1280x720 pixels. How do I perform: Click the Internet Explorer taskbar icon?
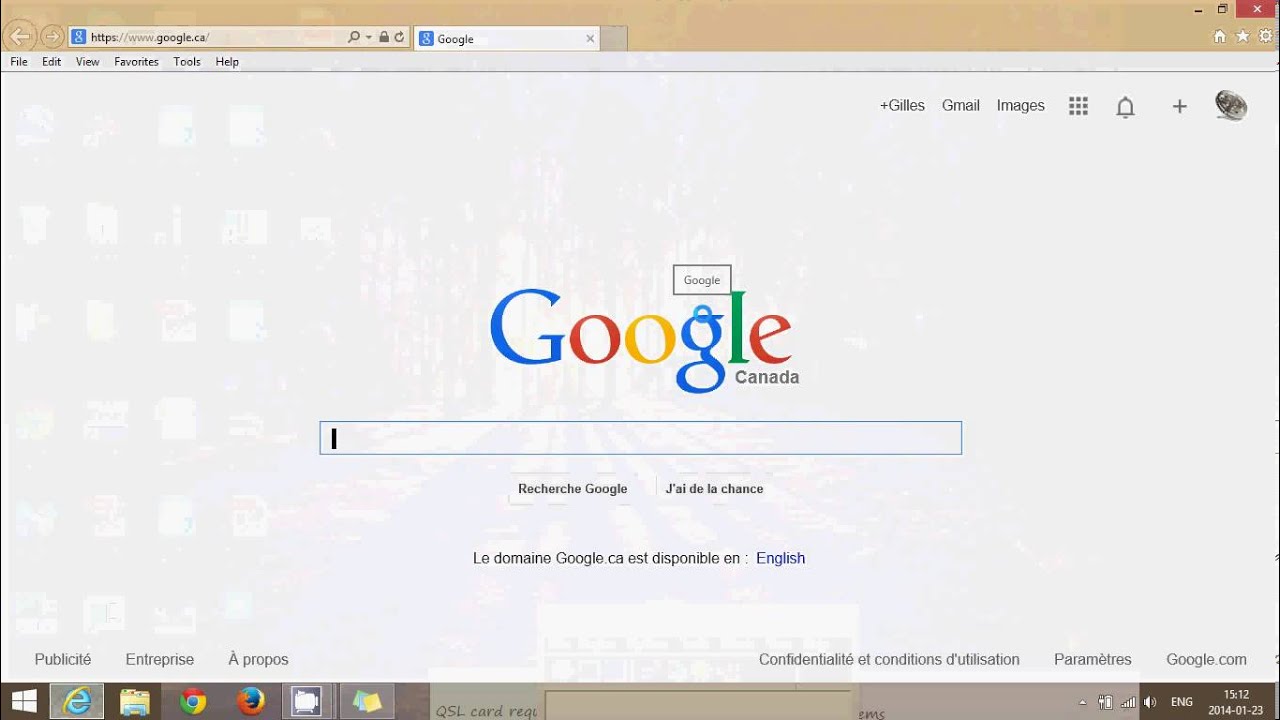77,702
